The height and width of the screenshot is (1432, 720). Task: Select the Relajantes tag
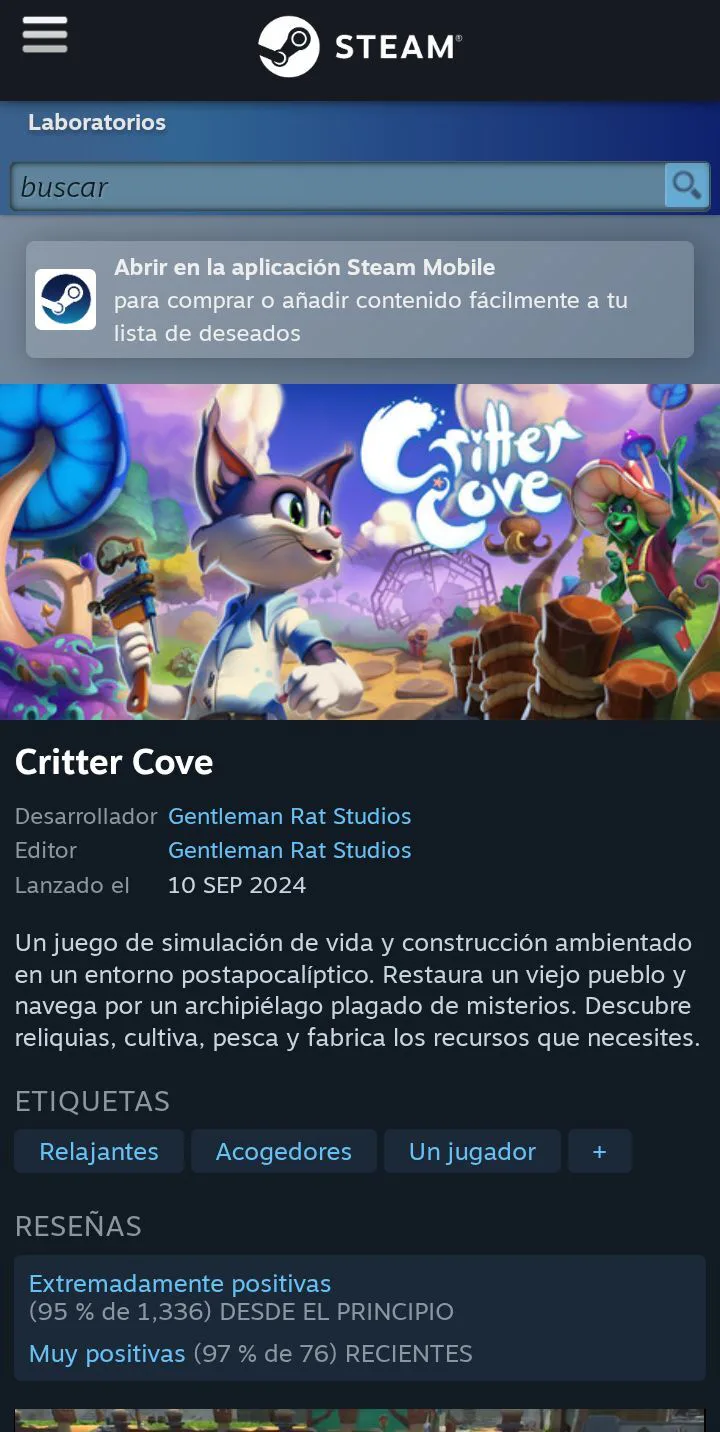click(x=99, y=1151)
